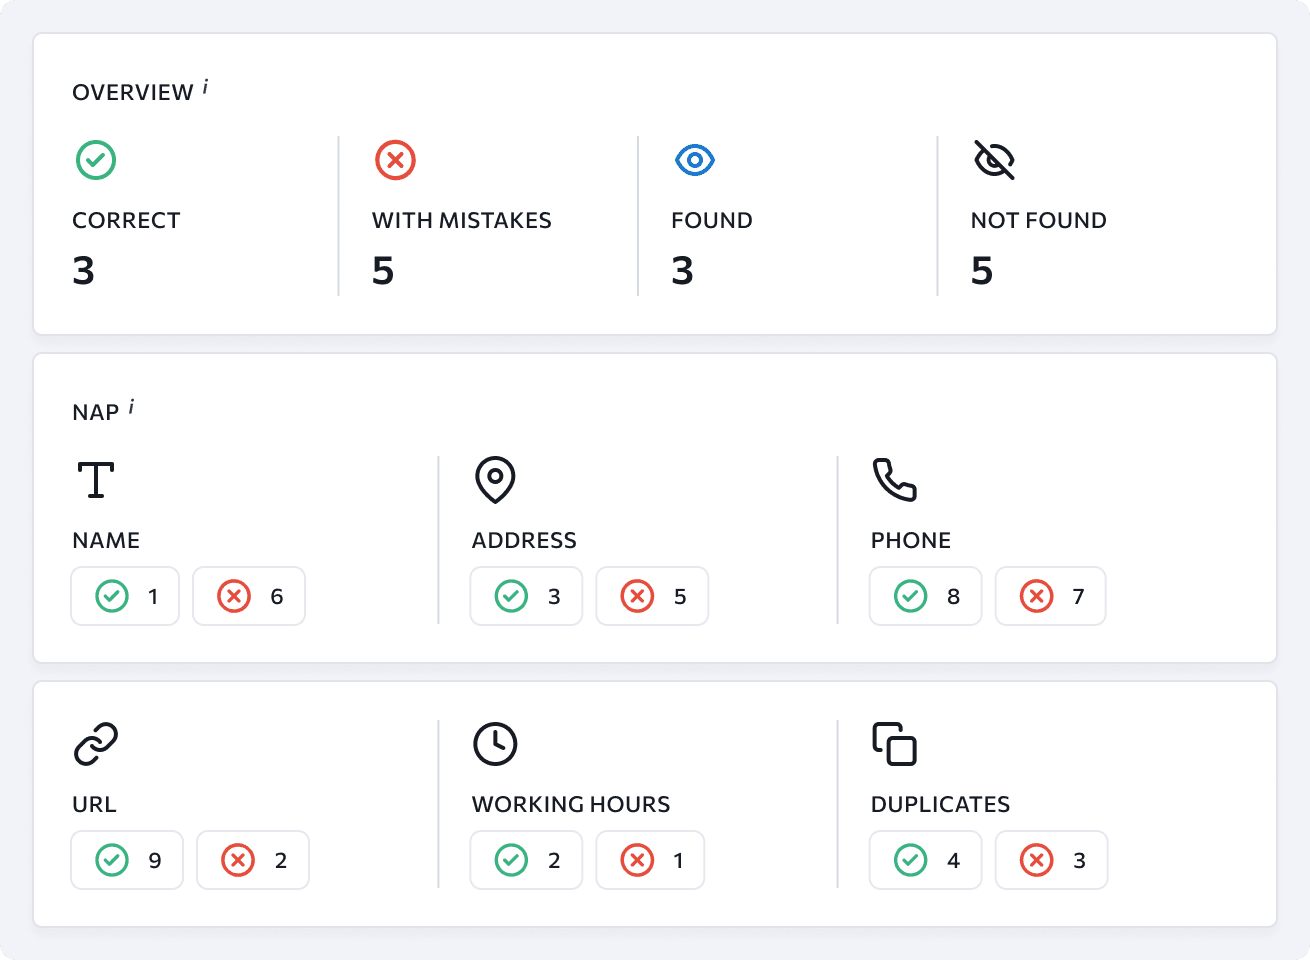Open the Overview info tooltip
The width and height of the screenshot is (1310, 960).
(x=205, y=88)
